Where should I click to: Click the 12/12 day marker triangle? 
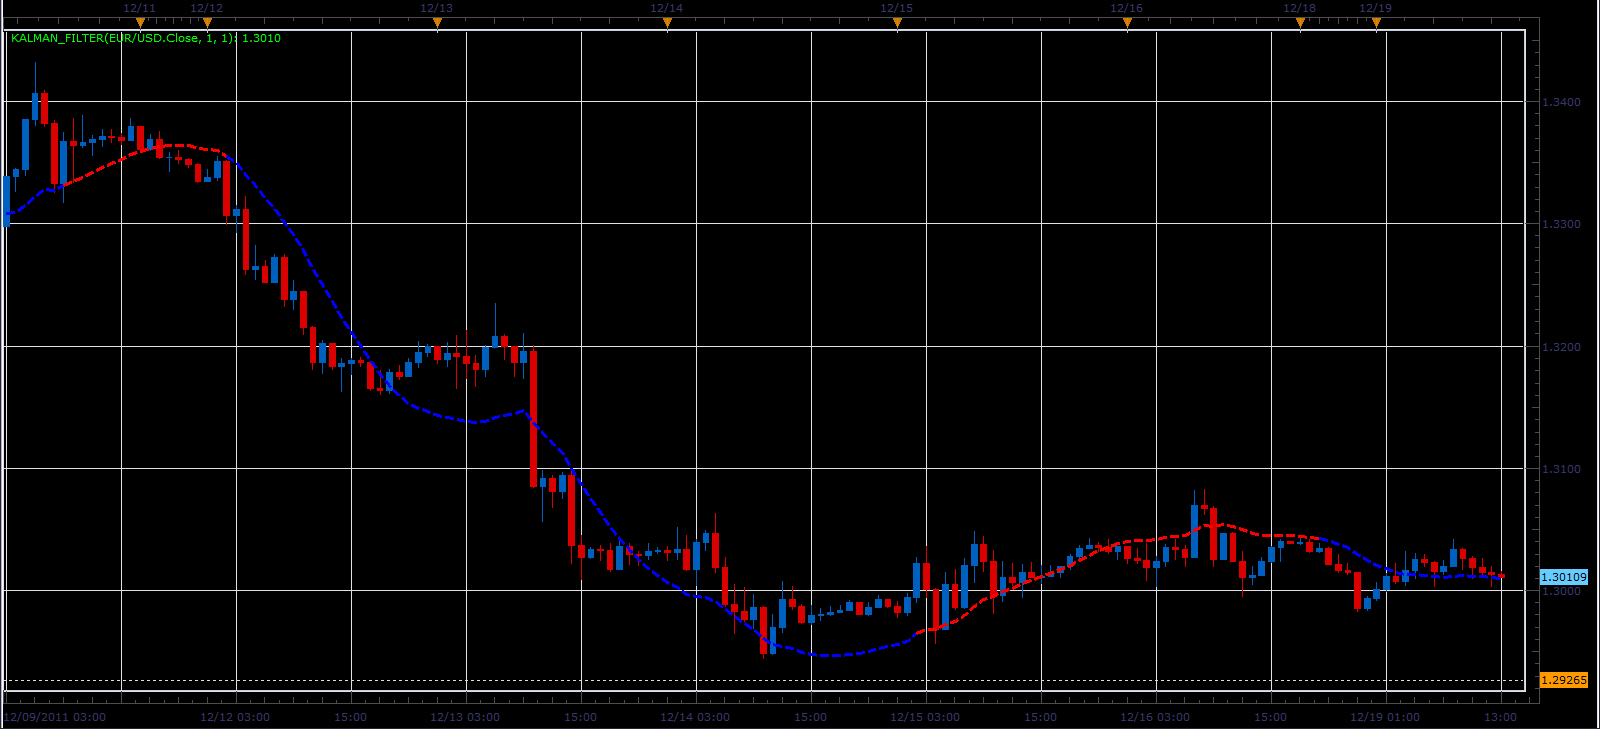tap(207, 23)
